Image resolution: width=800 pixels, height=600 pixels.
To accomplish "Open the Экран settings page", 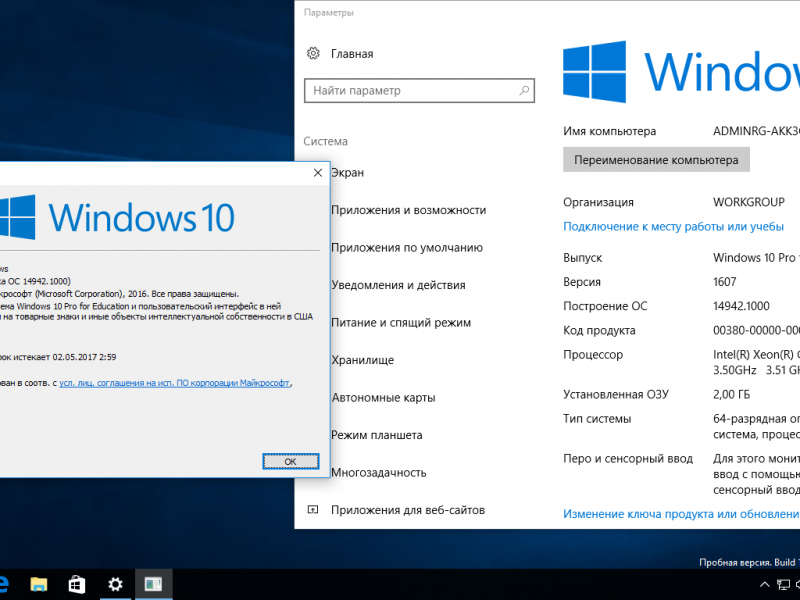I will coord(347,172).
